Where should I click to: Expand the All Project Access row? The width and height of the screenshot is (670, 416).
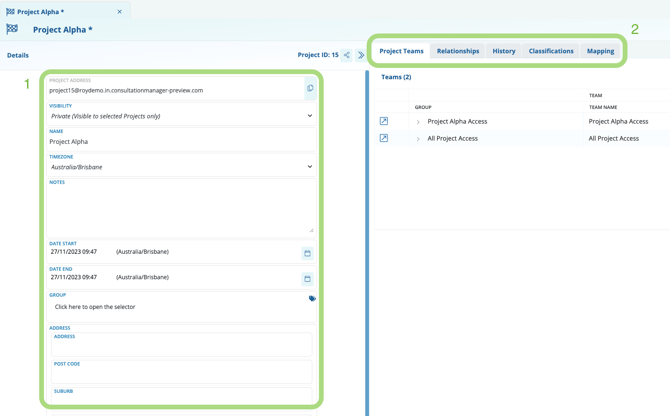tap(418, 139)
